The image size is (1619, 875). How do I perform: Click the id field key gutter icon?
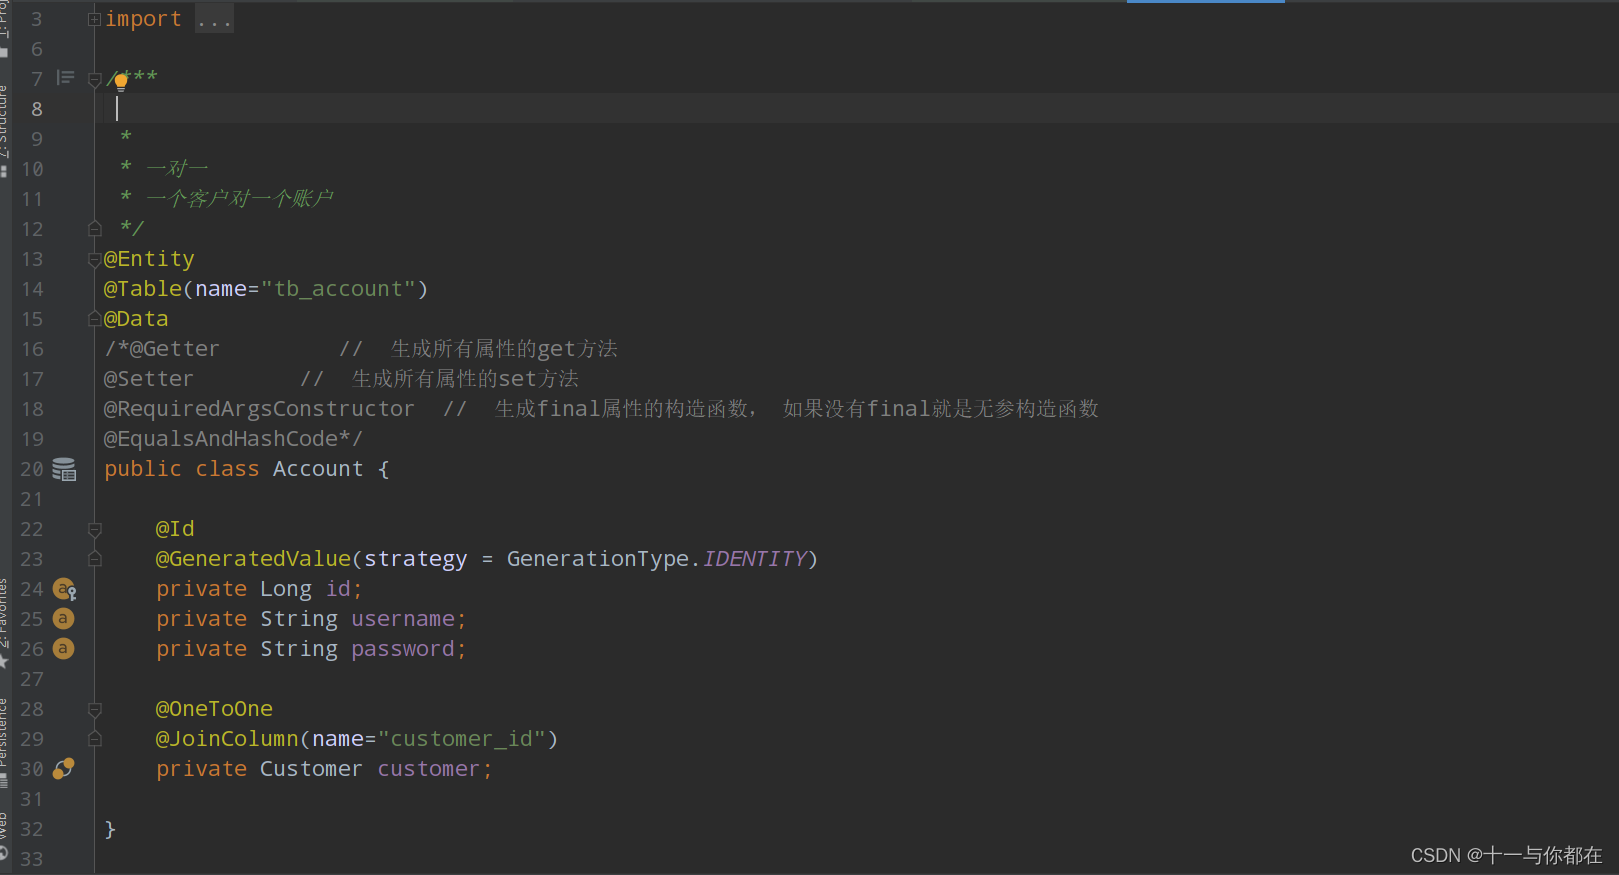coord(64,589)
